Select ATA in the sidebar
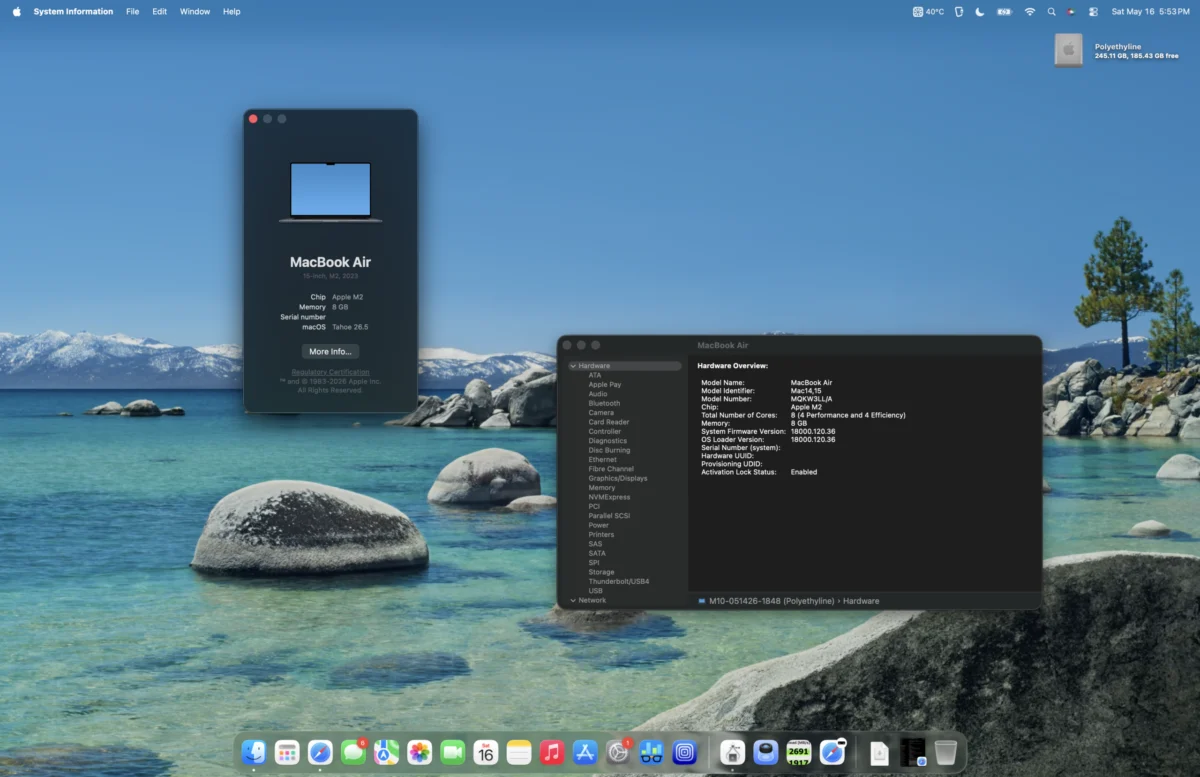 [595, 375]
